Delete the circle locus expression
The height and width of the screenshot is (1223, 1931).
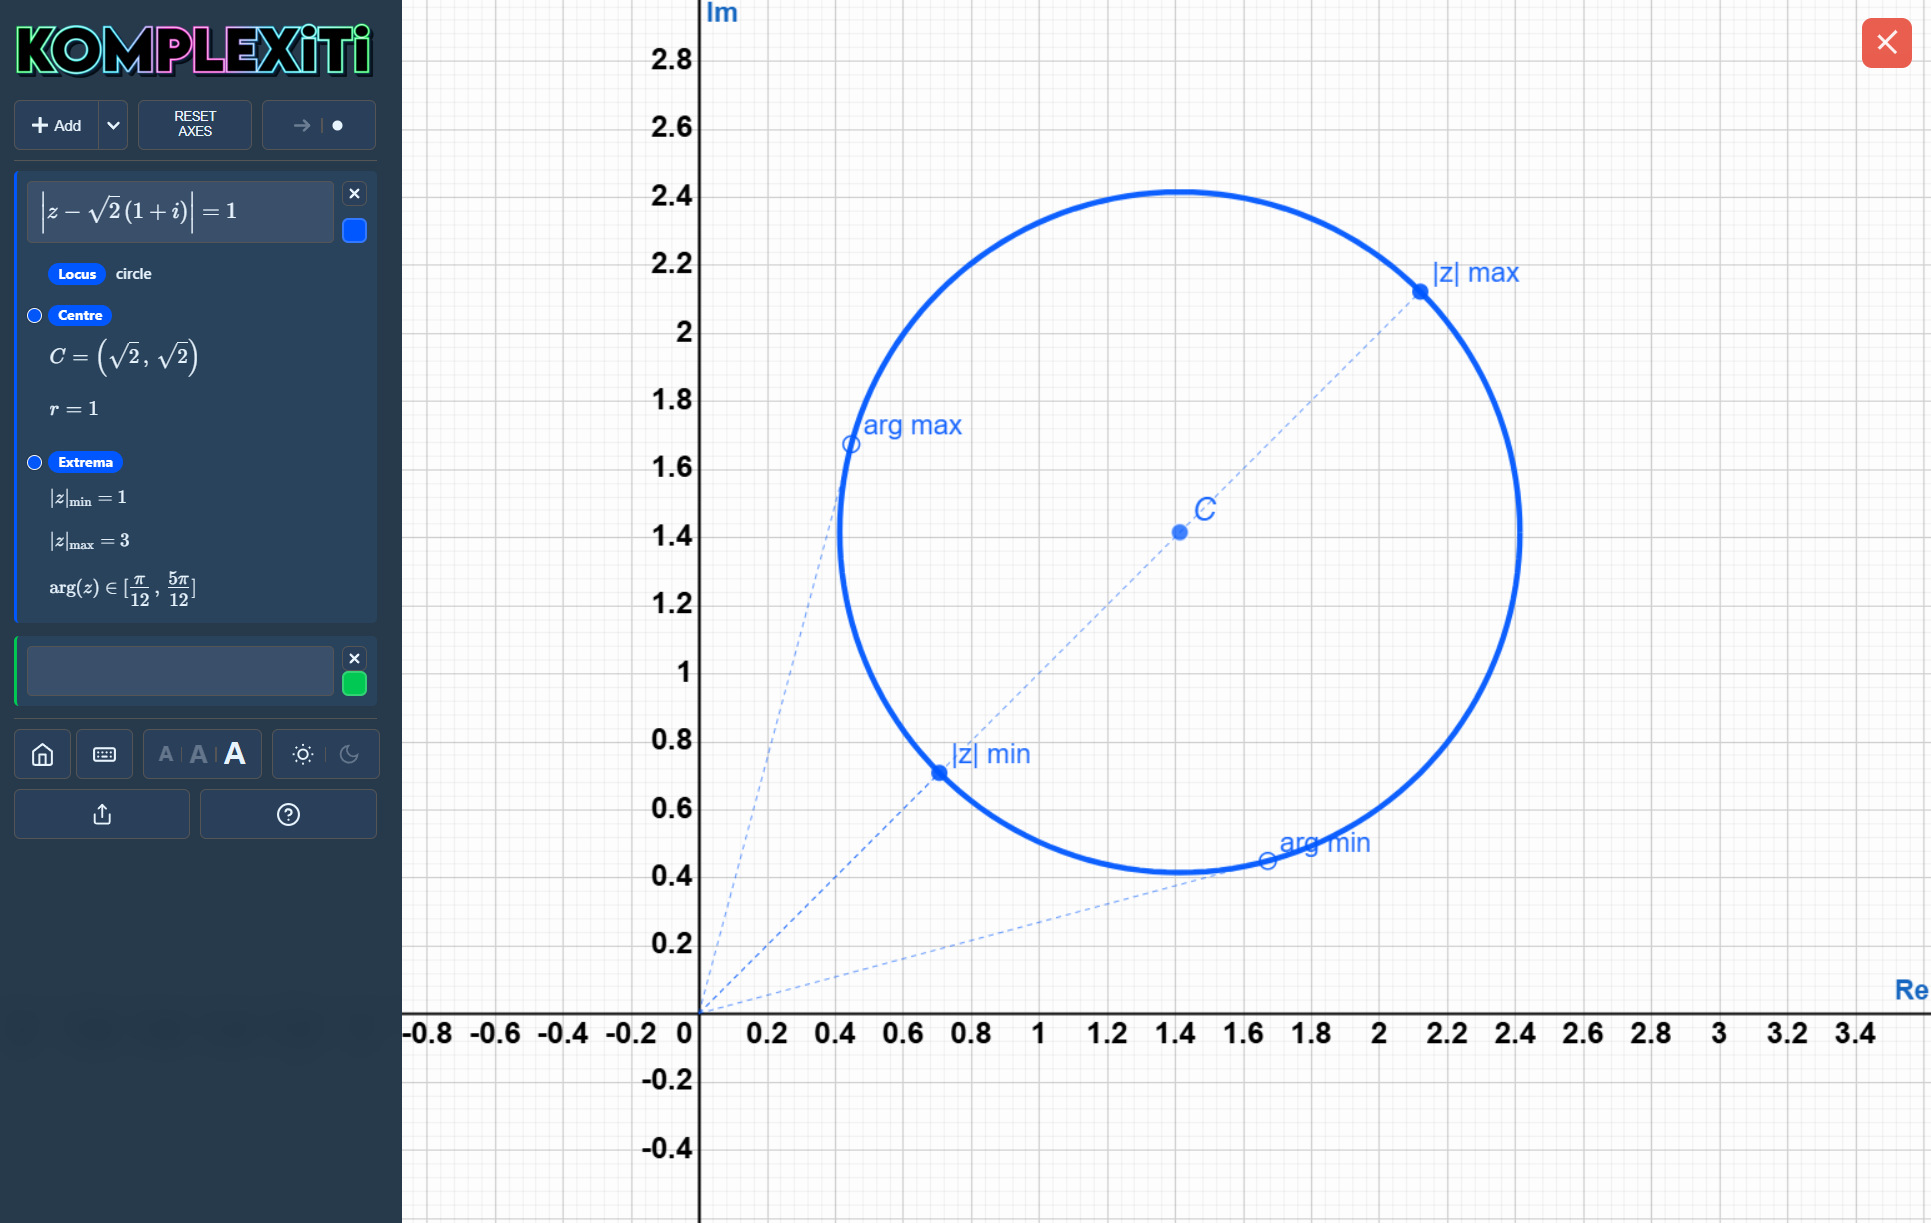(x=354, y=194)
